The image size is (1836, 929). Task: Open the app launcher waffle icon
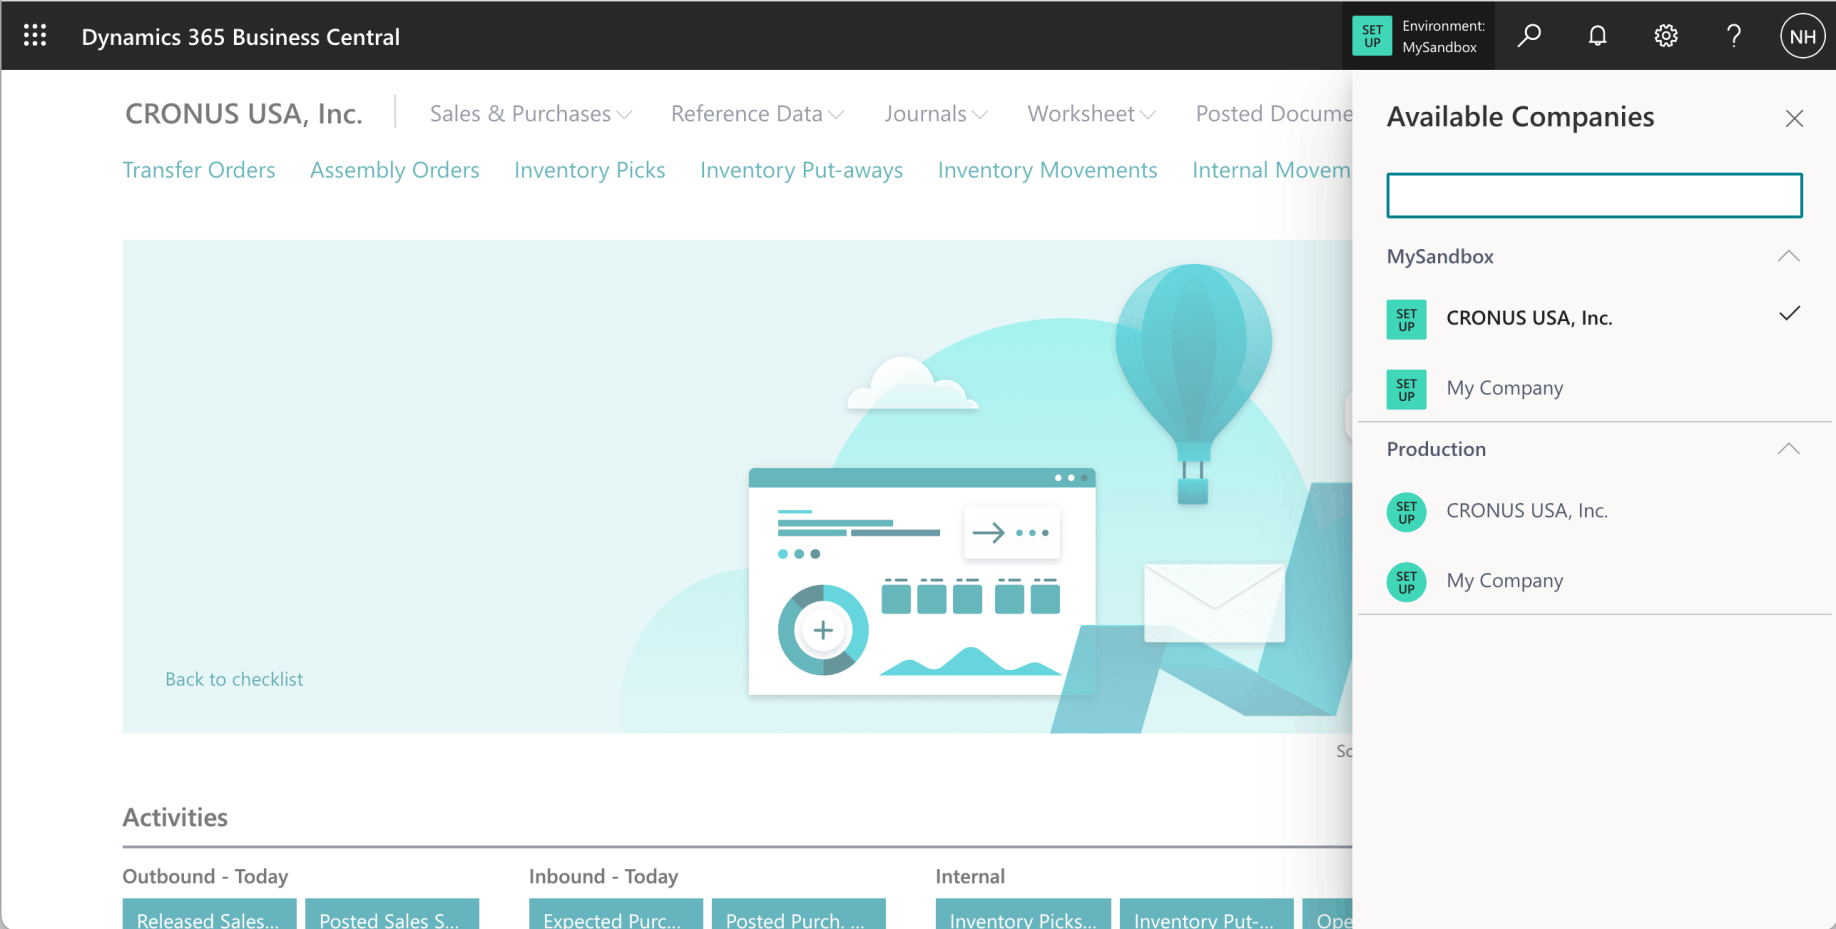[x=35, y=36]
